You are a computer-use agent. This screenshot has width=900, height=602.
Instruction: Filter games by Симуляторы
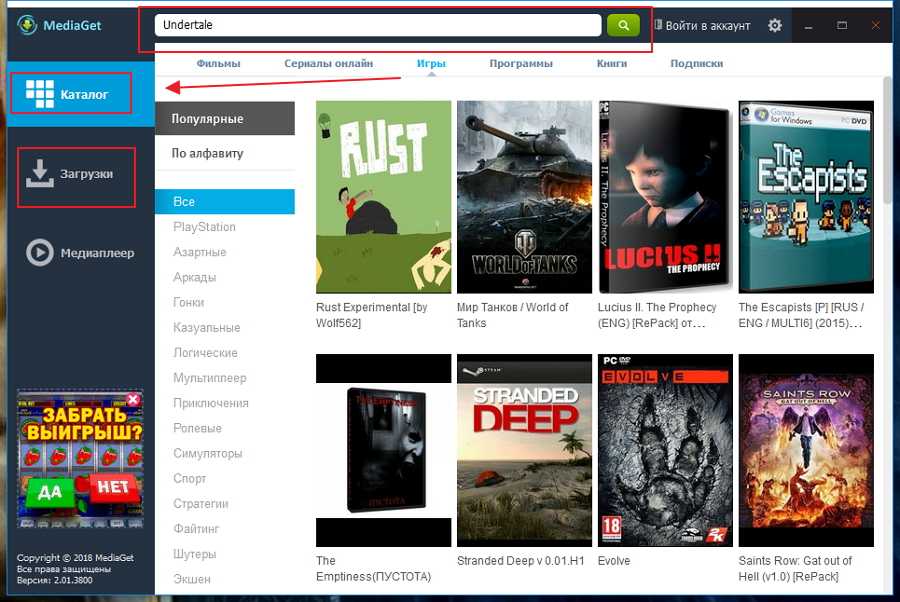pyautogui.click(x=208, y=453)
